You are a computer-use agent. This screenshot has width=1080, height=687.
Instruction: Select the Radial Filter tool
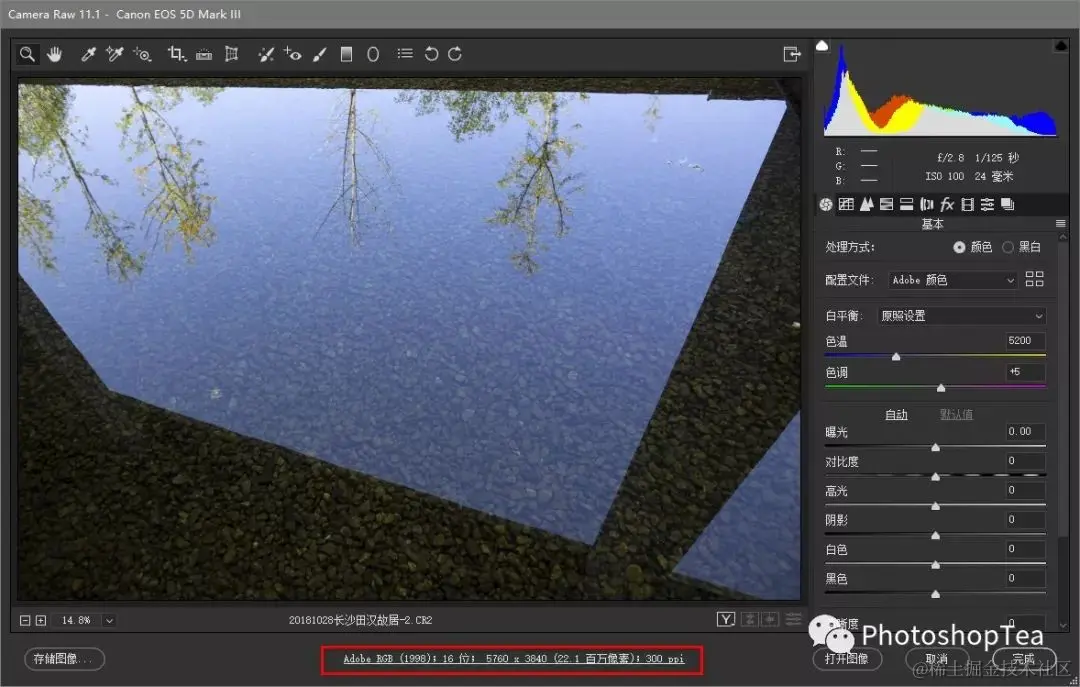(373, 54)
